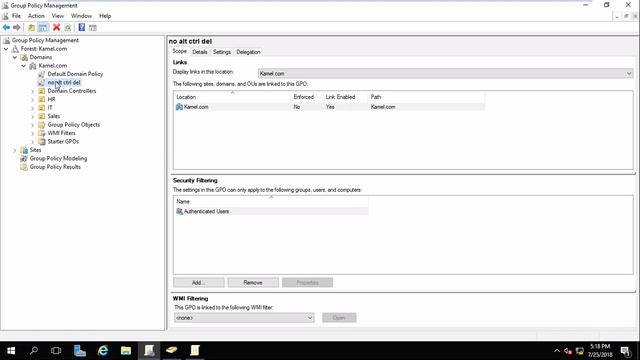Expand the Sales node
Viewport: 640px width, 360px height.
pos(33,116)
